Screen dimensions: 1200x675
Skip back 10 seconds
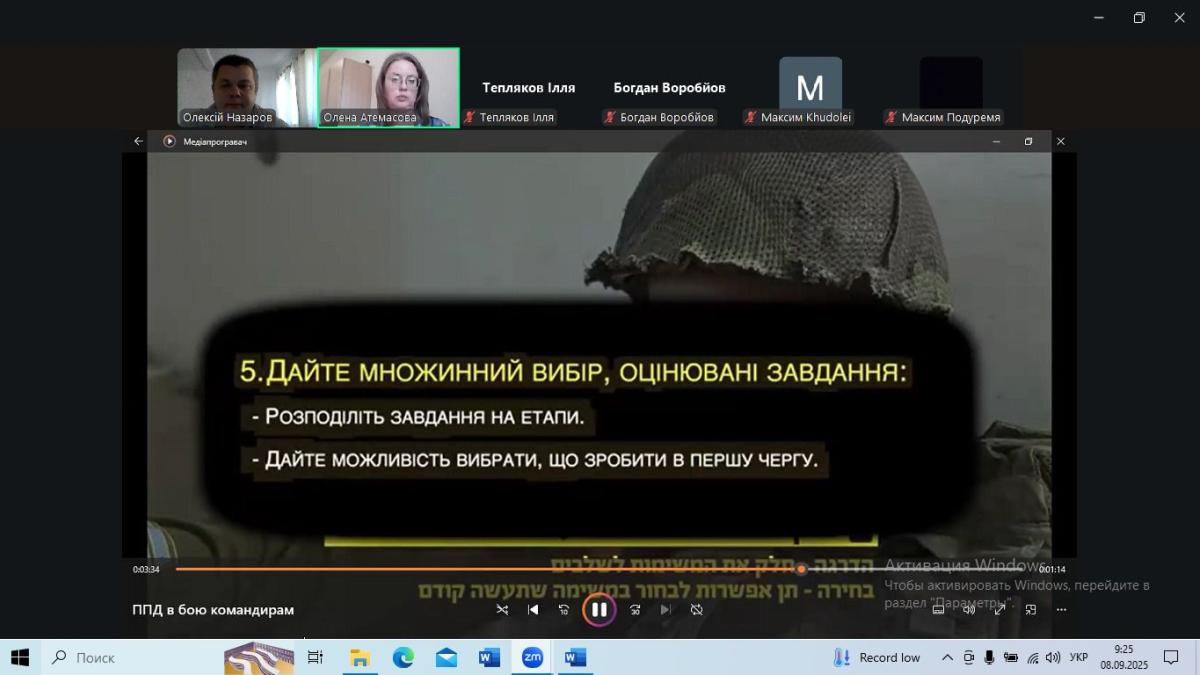(564, 609)
